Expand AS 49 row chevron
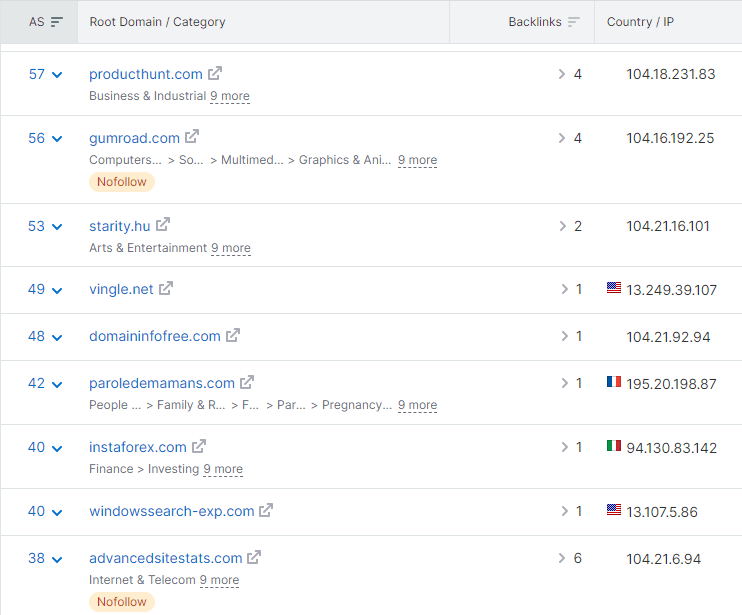This screenshot has height=615, width=742. click(57, 290)
